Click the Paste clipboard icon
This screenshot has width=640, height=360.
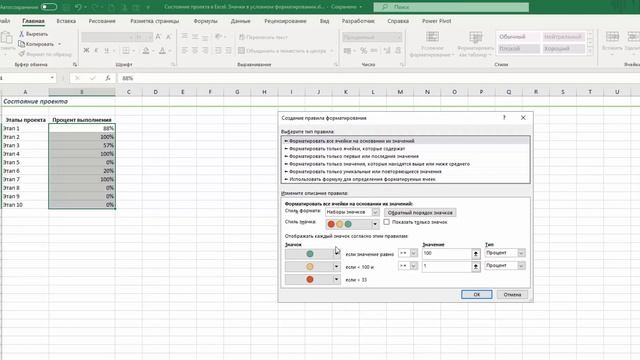coord(7,38)
